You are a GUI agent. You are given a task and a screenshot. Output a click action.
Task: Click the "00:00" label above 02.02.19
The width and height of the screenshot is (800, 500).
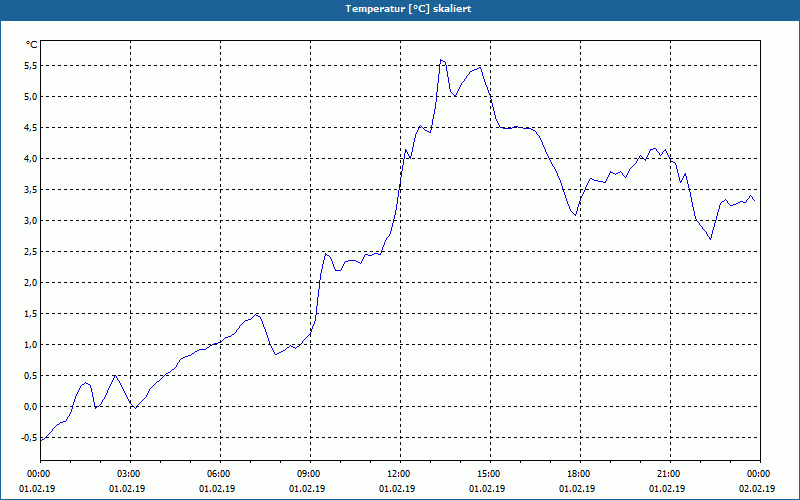tap(760, 474)
